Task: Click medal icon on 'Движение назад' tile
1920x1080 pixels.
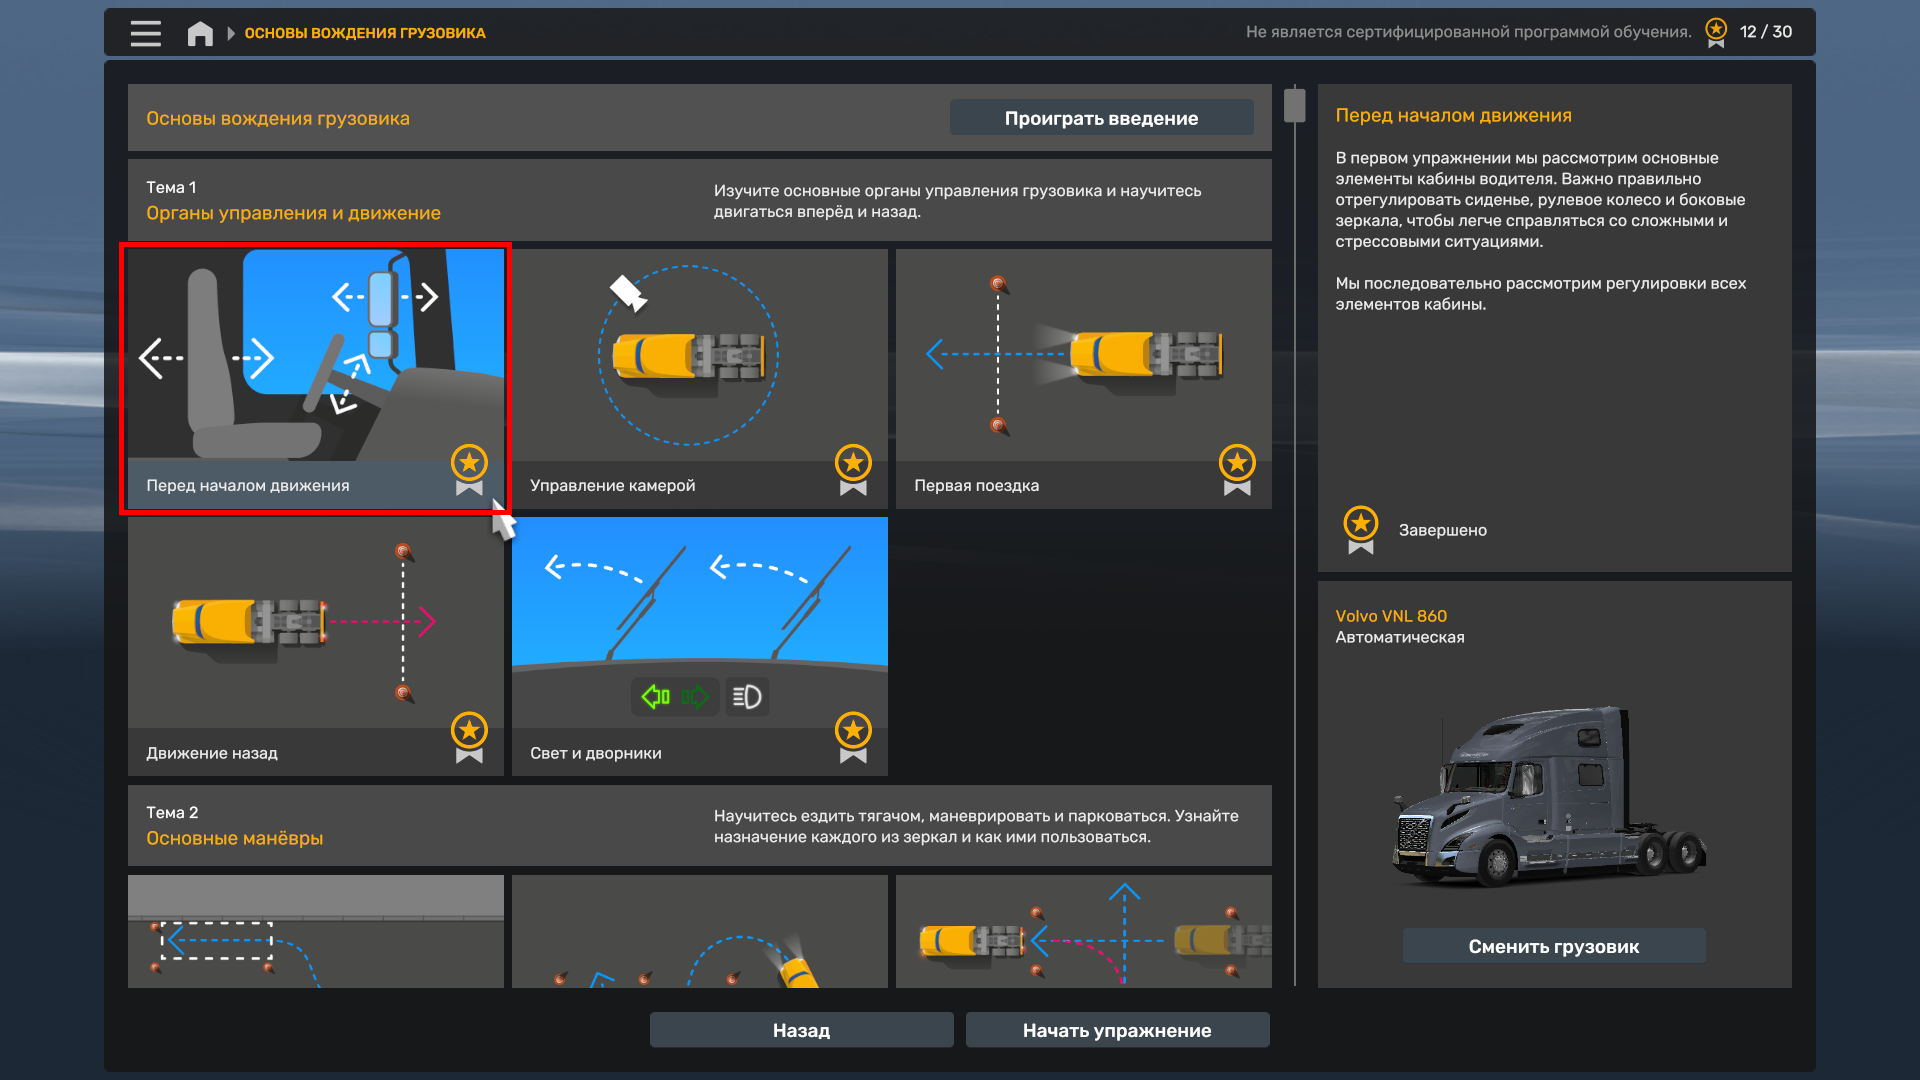Action: 469,738
